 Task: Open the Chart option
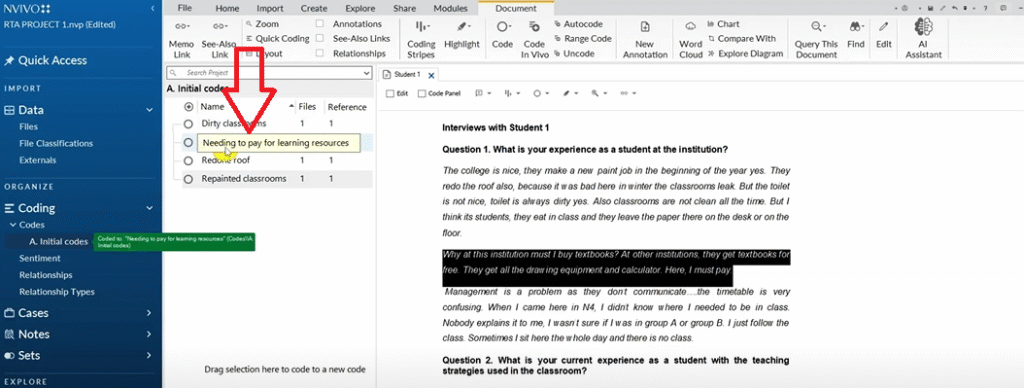coord(724,24)
